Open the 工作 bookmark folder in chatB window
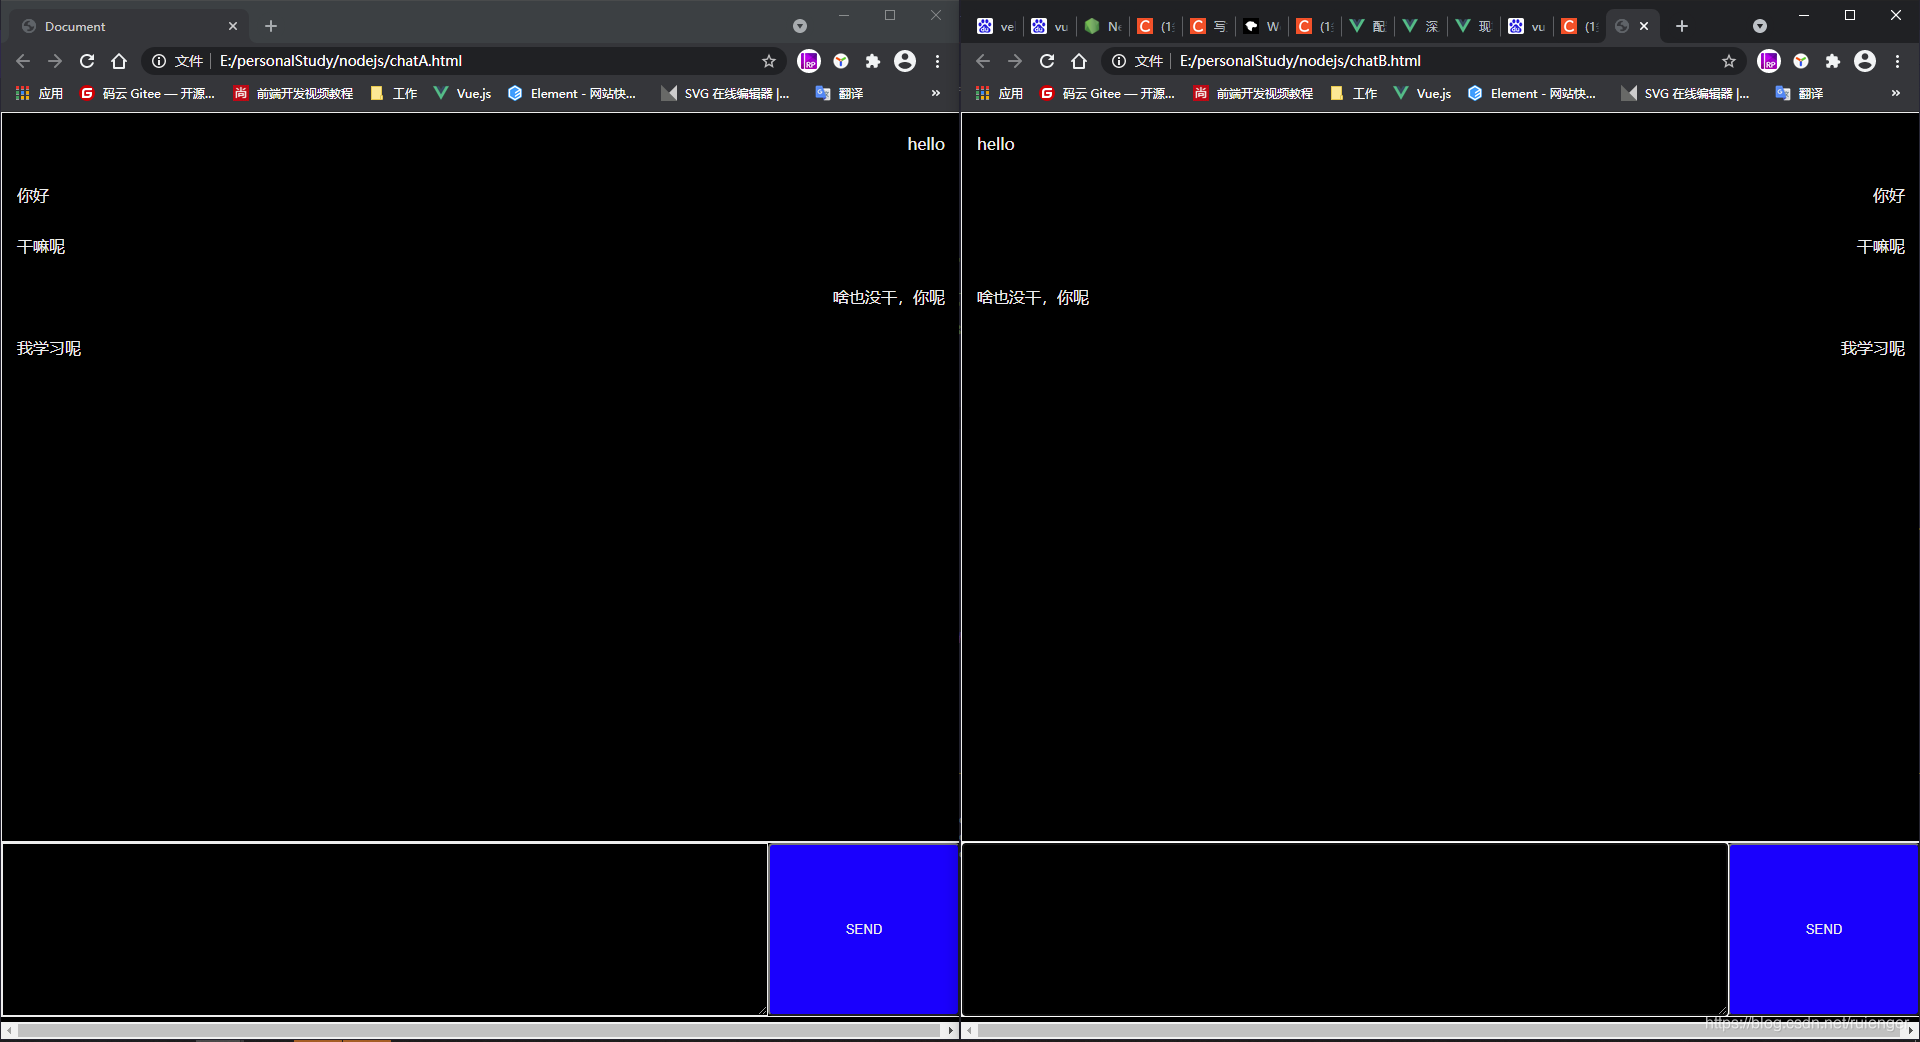This screenshot has height=1042, width=1920. (x=1354, y=93)
